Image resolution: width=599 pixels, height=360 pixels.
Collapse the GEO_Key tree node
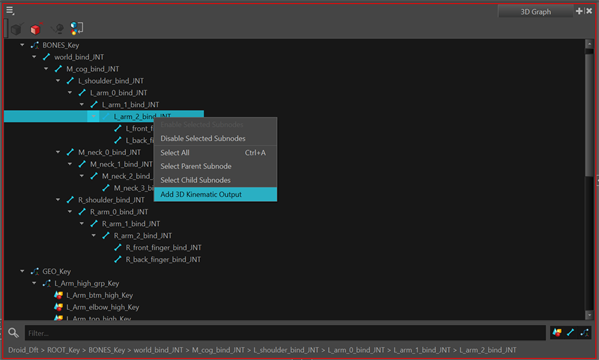point(22,271)
